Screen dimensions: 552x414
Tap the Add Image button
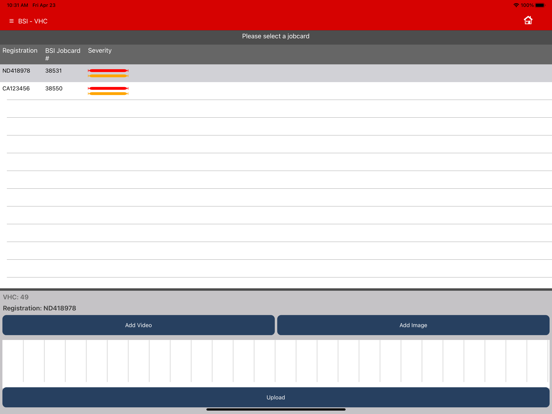coord(413,325)
